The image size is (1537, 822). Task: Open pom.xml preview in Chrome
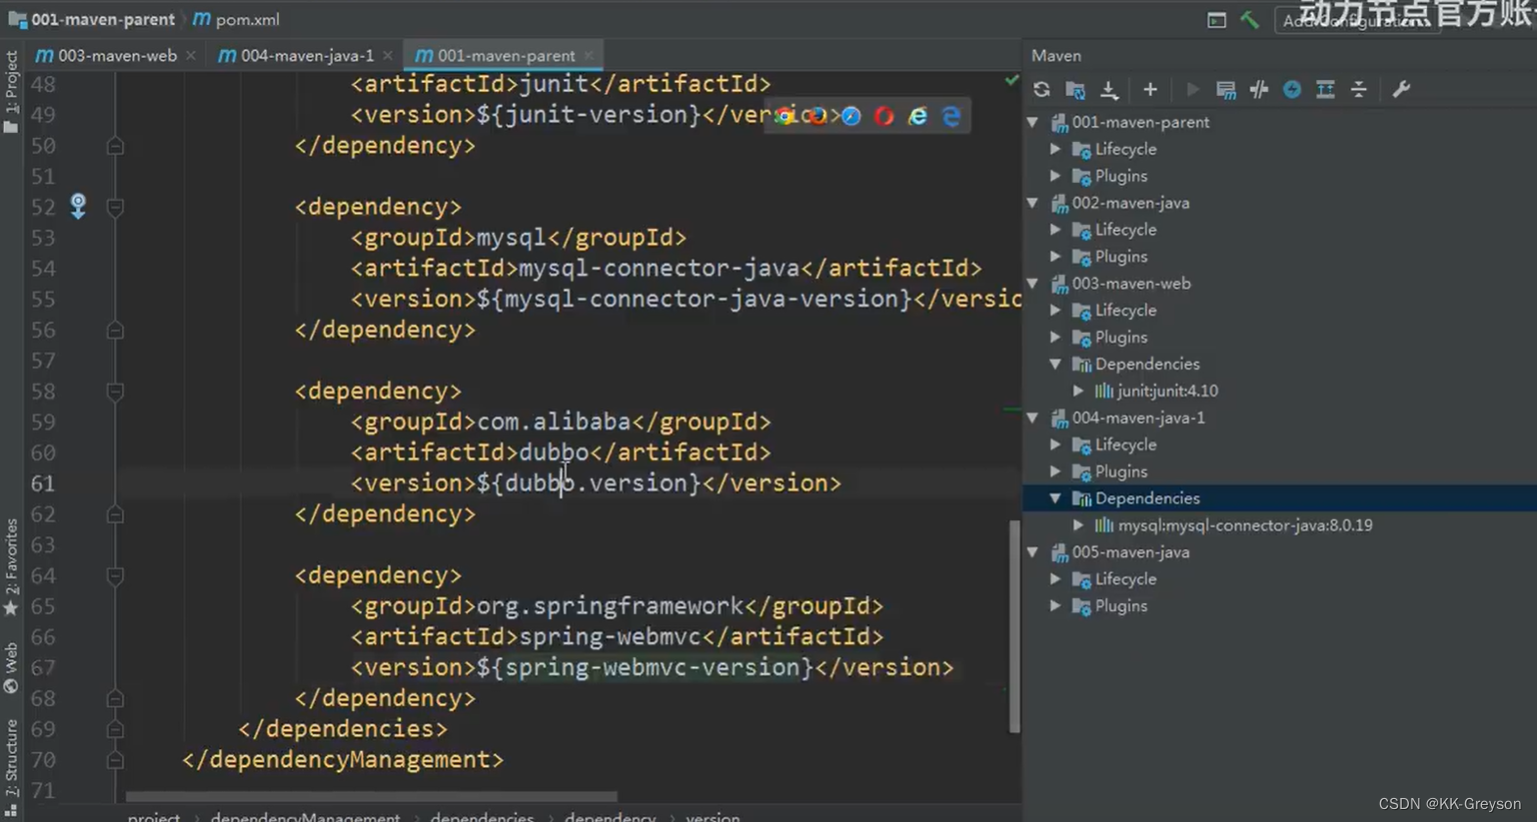click(x=785, y=116)
